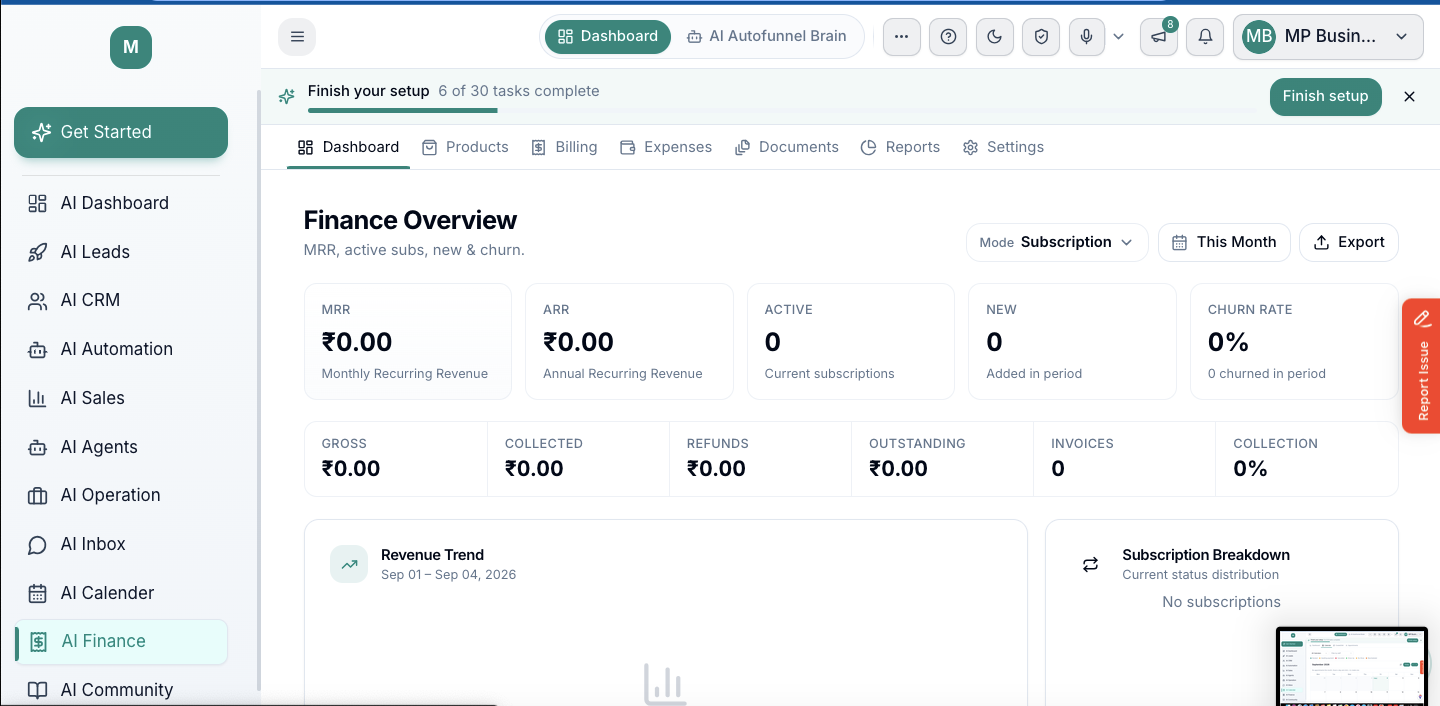1440x706 pixels.
Task: Click the laptop preview thumbnail
Action: 1353,666
